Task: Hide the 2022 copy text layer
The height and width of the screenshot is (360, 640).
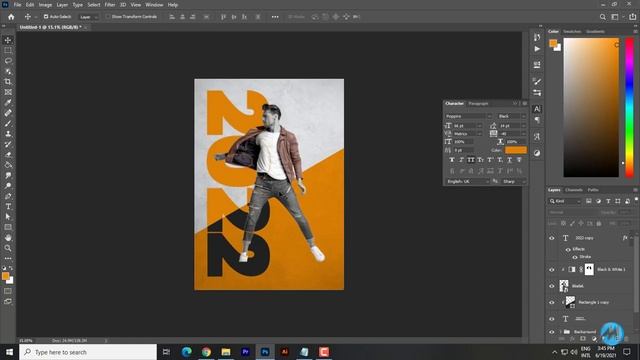Action: 552,238
